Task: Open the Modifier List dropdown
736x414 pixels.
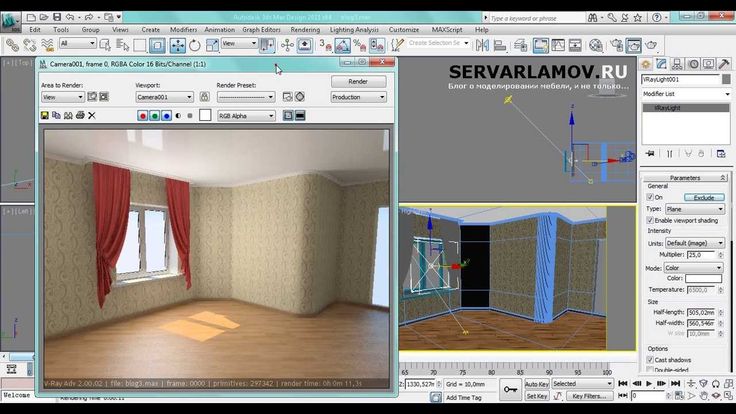Action: (686, 94)
